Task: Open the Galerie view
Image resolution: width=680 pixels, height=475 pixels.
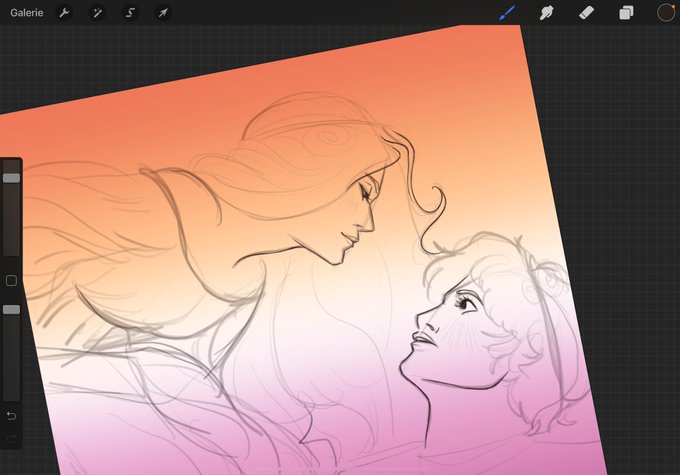Action: pyautogui.click(x=26, y=13)
